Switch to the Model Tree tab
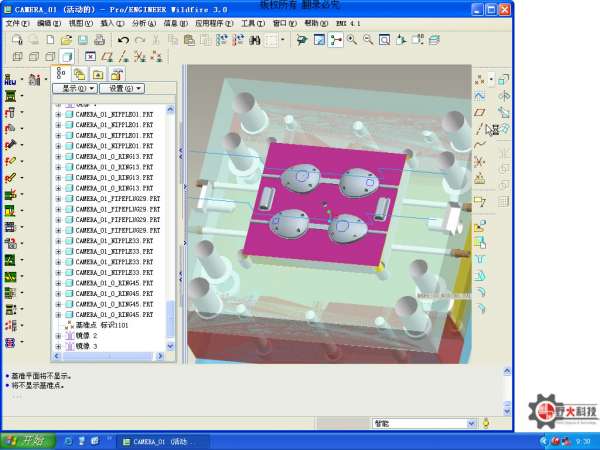Screen dimensions: 600x450 click(61, 73)
